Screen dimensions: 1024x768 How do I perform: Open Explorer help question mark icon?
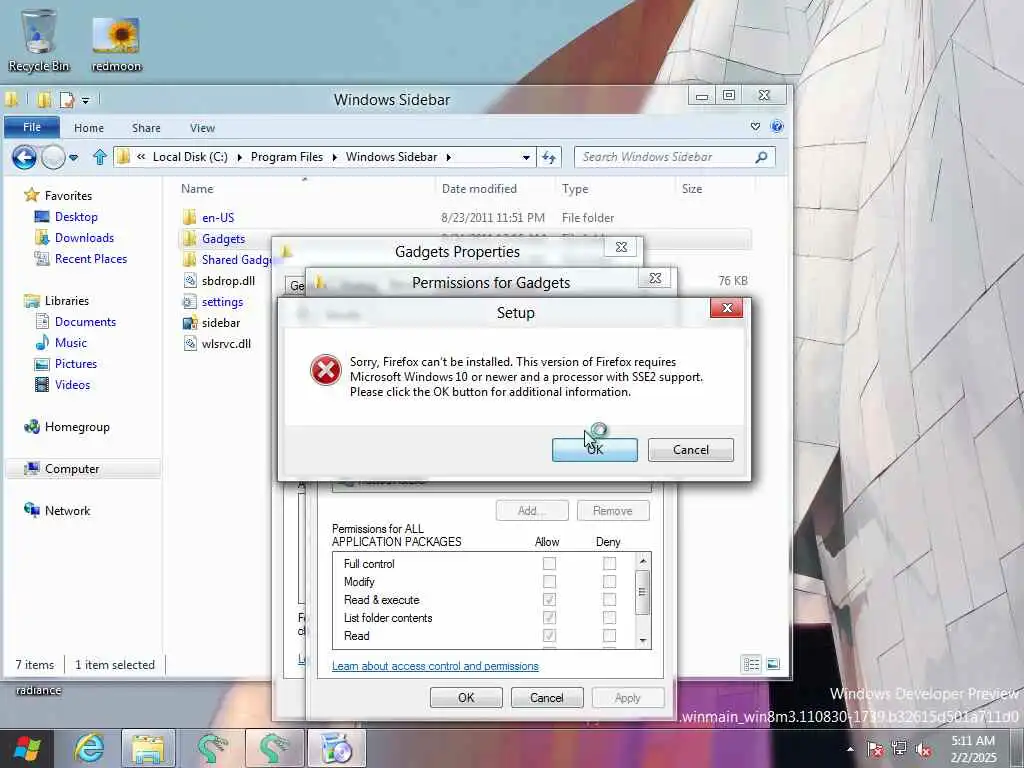[776, 127]
